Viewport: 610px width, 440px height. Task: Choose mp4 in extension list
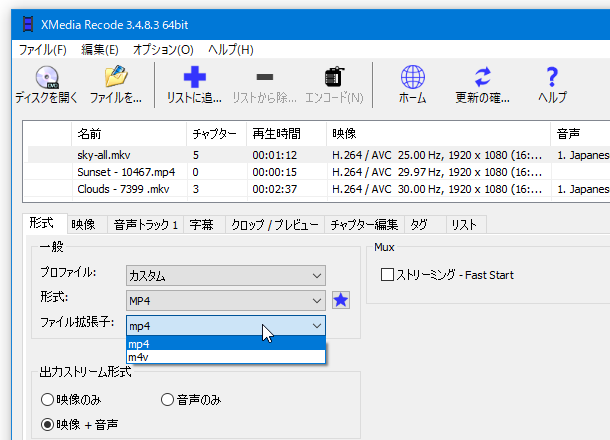[226, 344]
